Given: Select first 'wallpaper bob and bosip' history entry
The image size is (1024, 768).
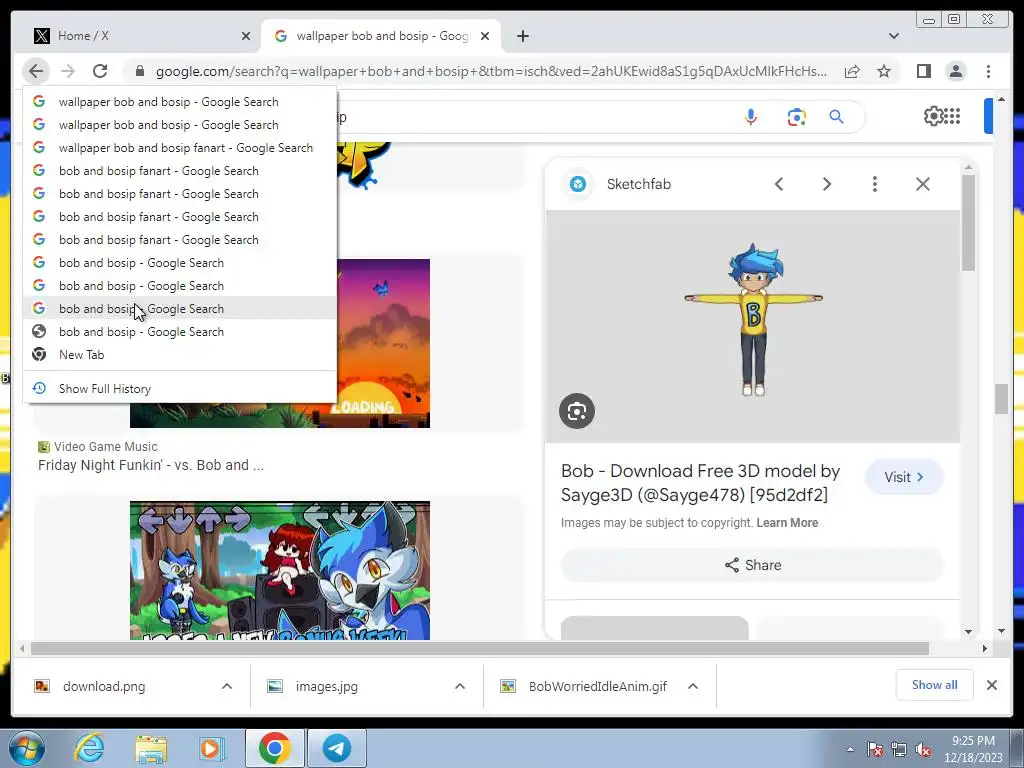Looking at the screenshot, I should tap(180, 102).
